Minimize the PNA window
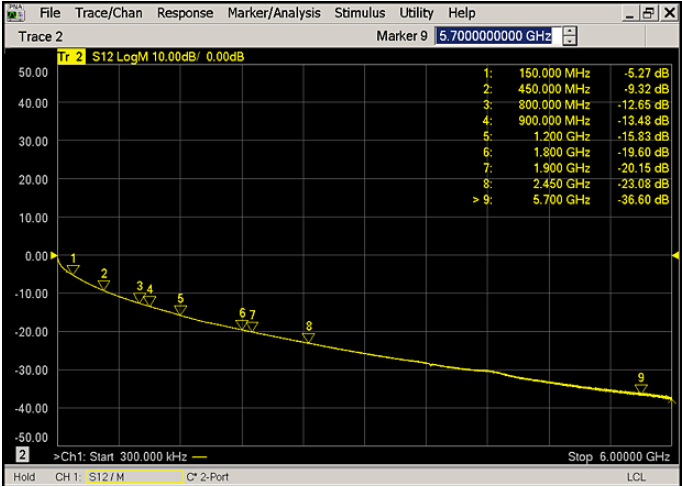682x487 pixels. [x=630, y=14]
